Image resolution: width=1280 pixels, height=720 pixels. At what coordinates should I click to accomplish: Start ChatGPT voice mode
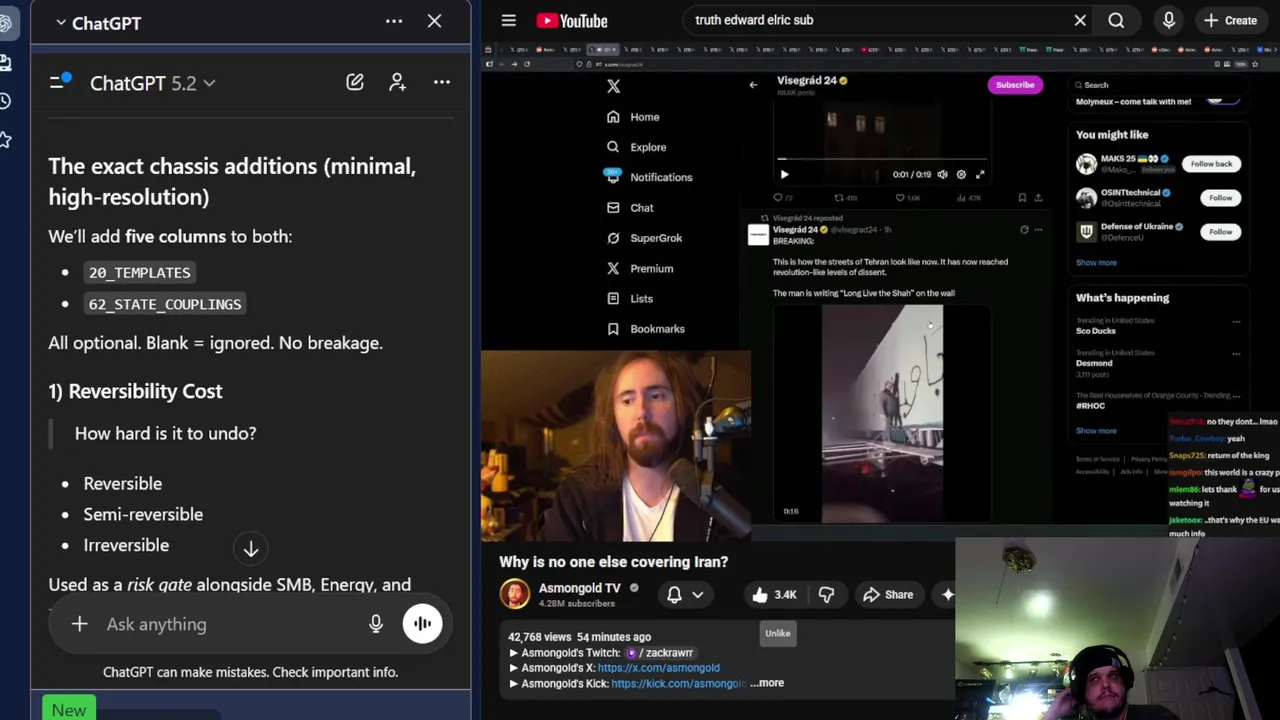pos(422,624)
